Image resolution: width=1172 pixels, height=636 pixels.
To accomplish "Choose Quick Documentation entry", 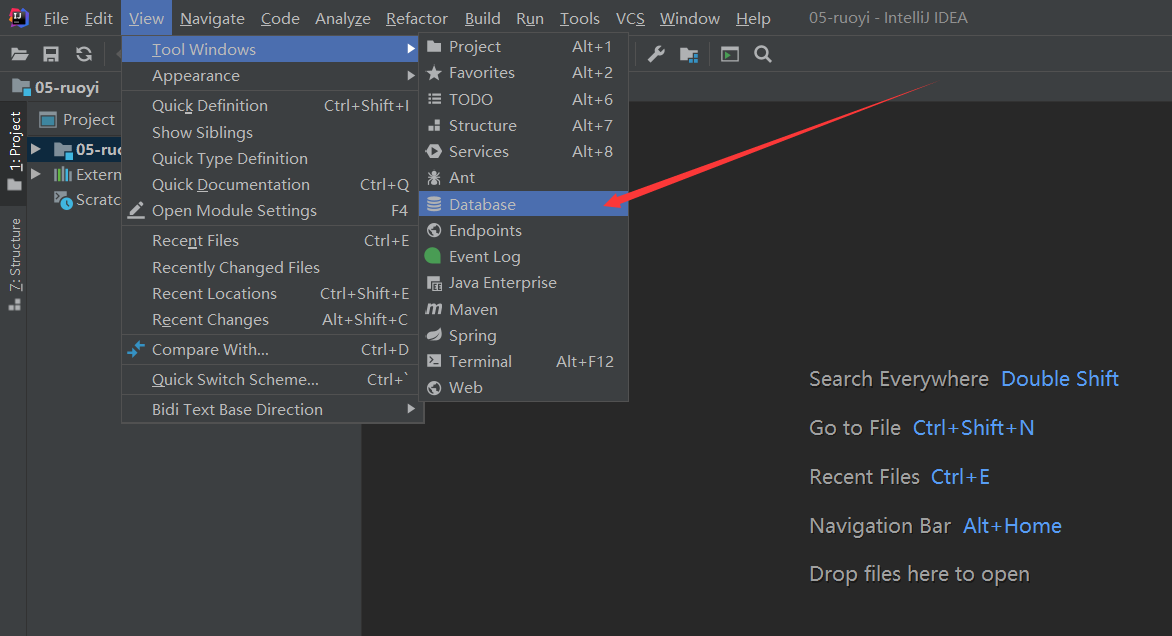I will click(x=272, y=185).
